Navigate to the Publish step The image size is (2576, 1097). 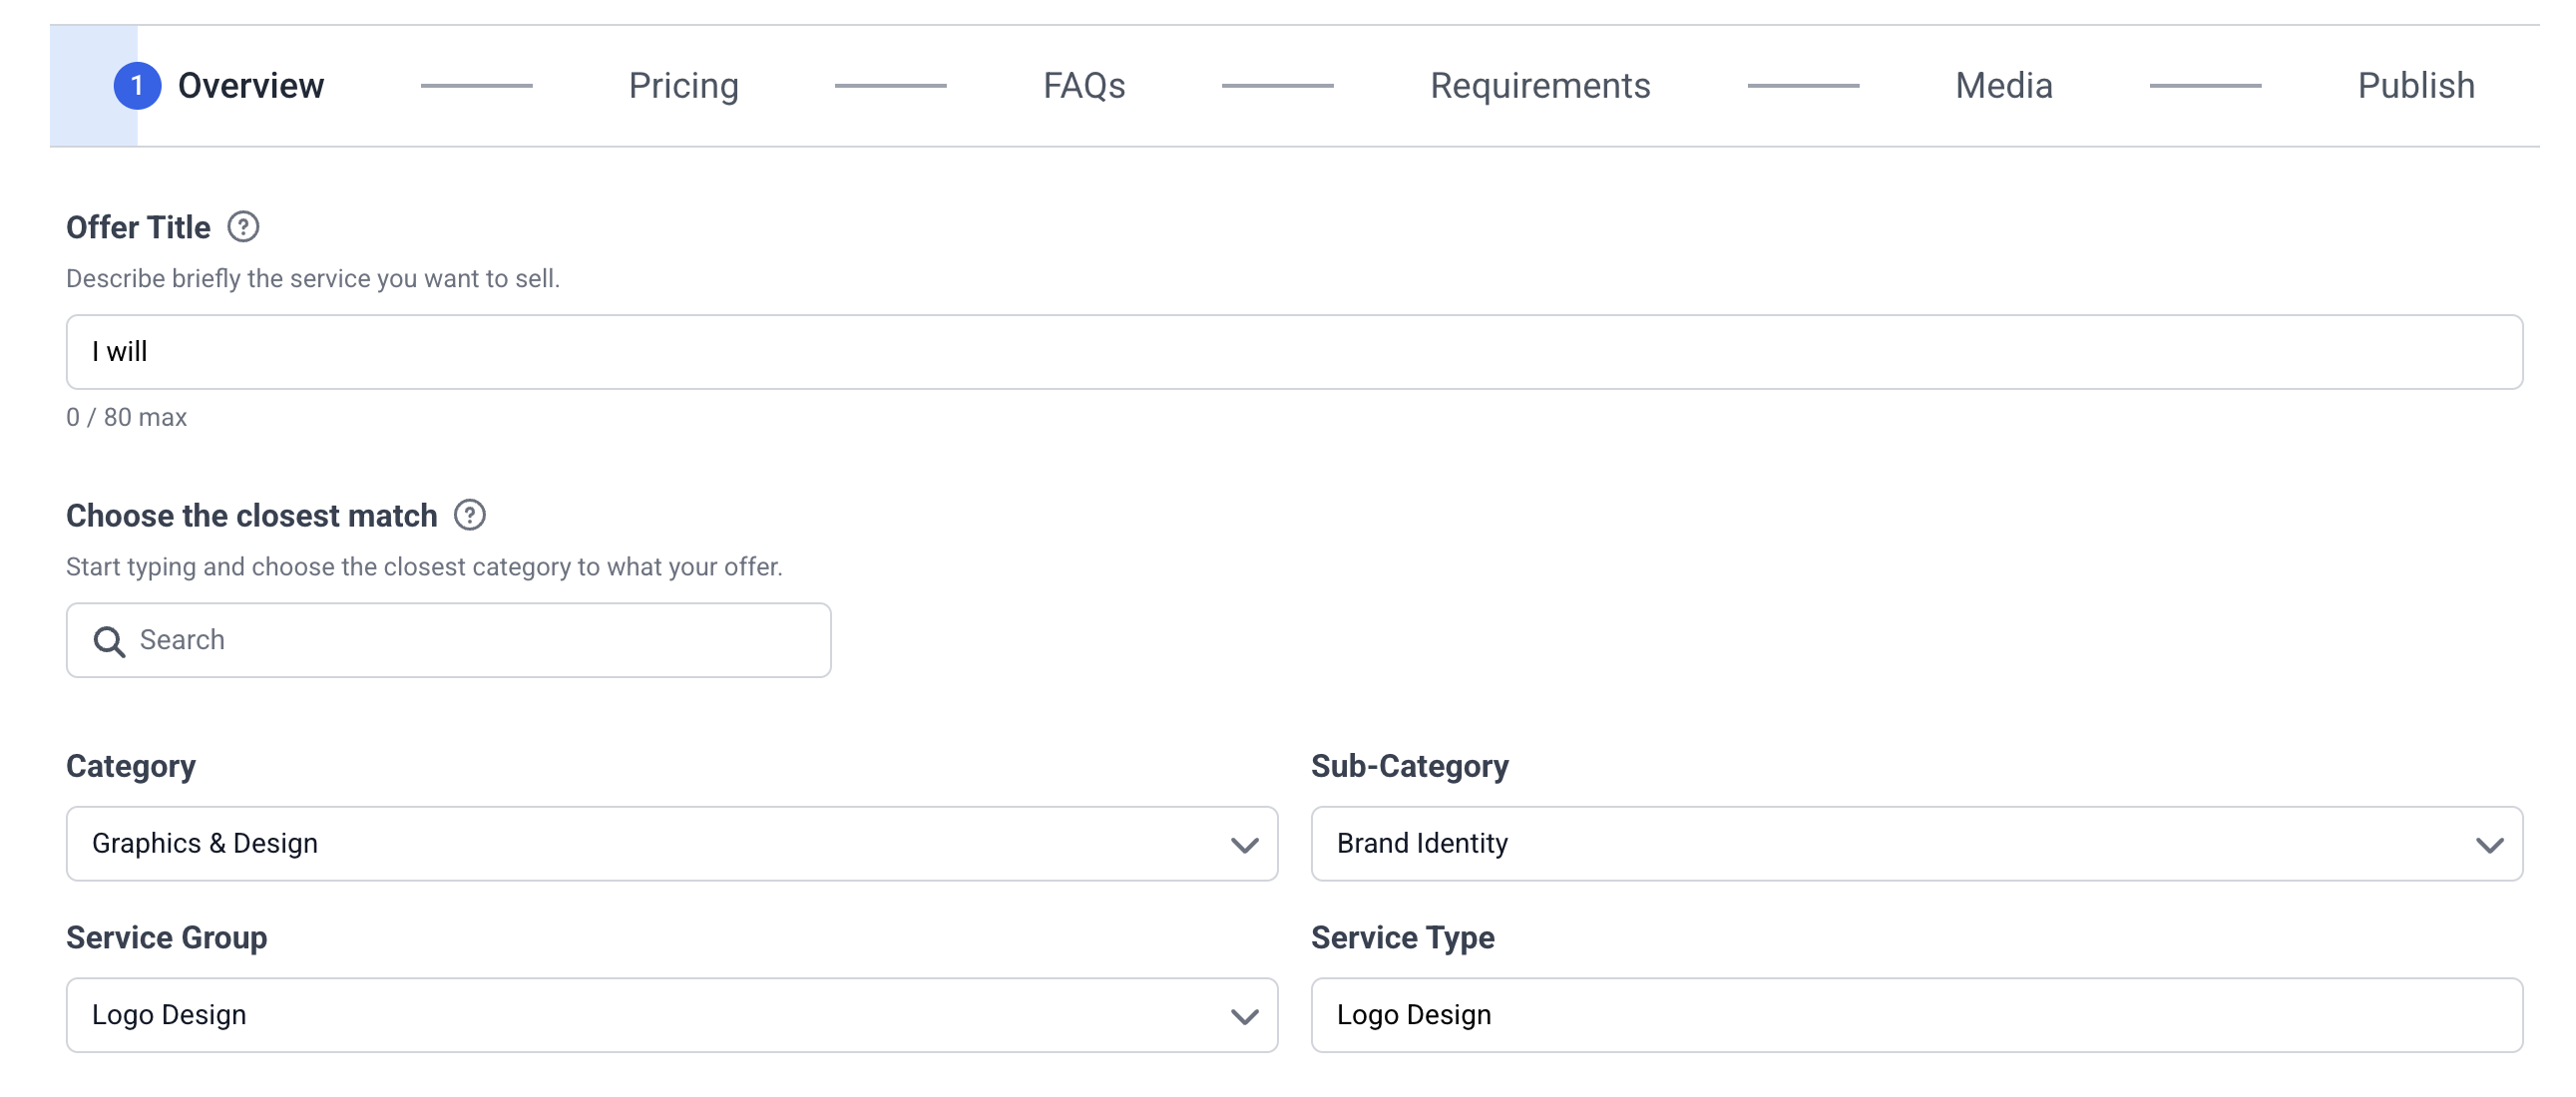(x=2415, y=86)
